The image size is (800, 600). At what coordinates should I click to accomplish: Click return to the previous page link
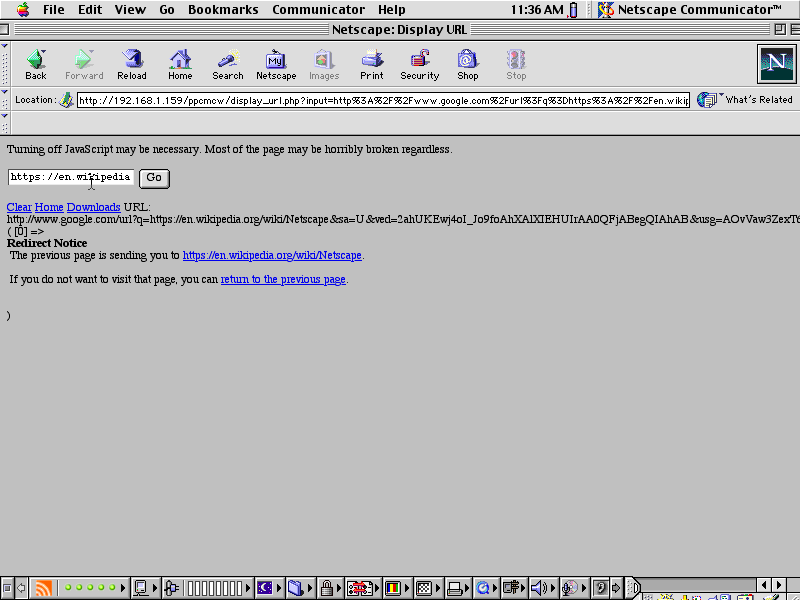tap(283, 280)
